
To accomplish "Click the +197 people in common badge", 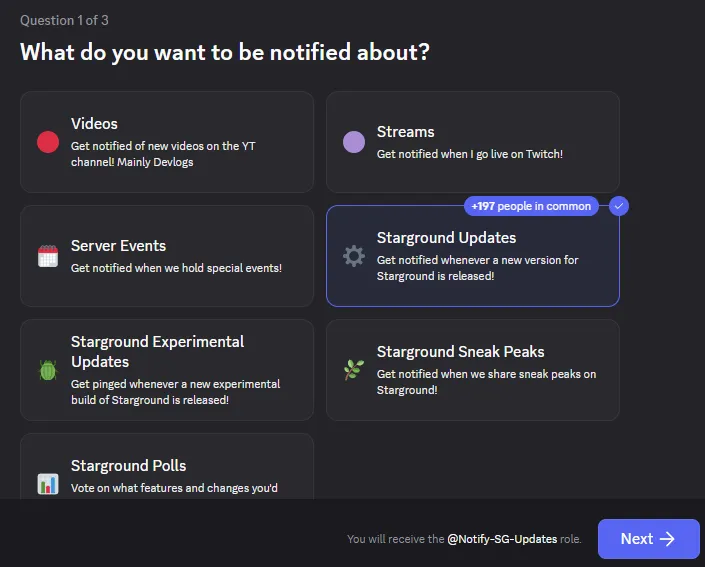I will (531, 206).
